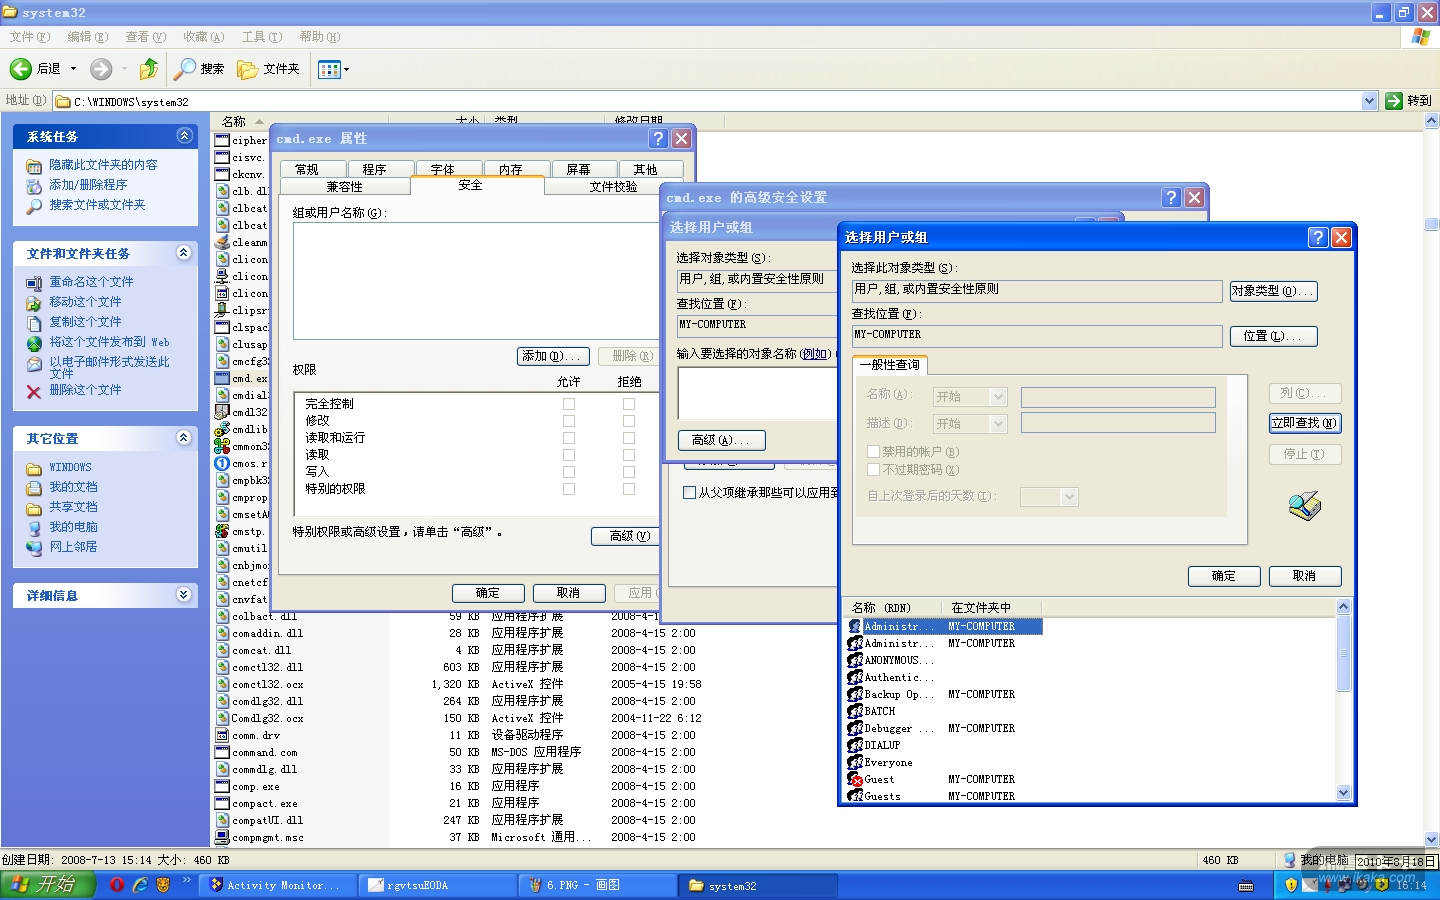Click the Start button on taskbar
Viewport: 1440px width, 900px height.
[x=47, y=885]
